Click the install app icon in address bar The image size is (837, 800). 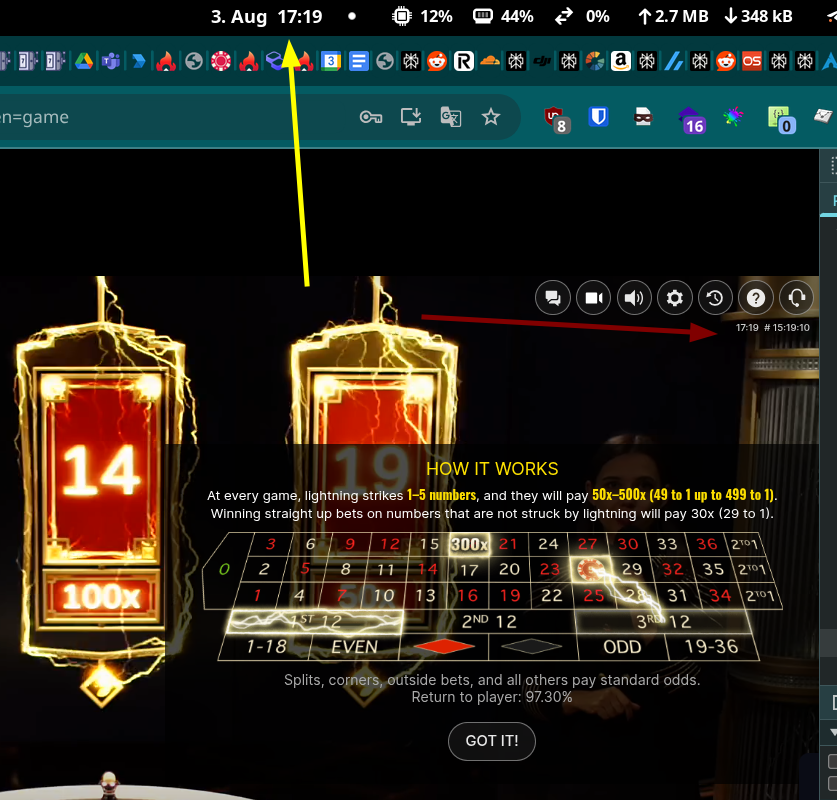pyautogui.click(x=410, y=117)
